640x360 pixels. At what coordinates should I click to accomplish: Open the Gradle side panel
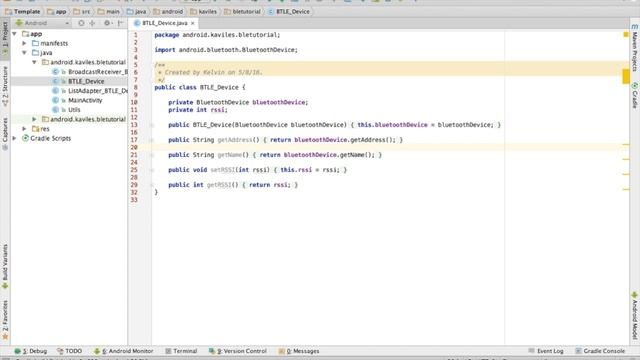click(x=635, y=96)
